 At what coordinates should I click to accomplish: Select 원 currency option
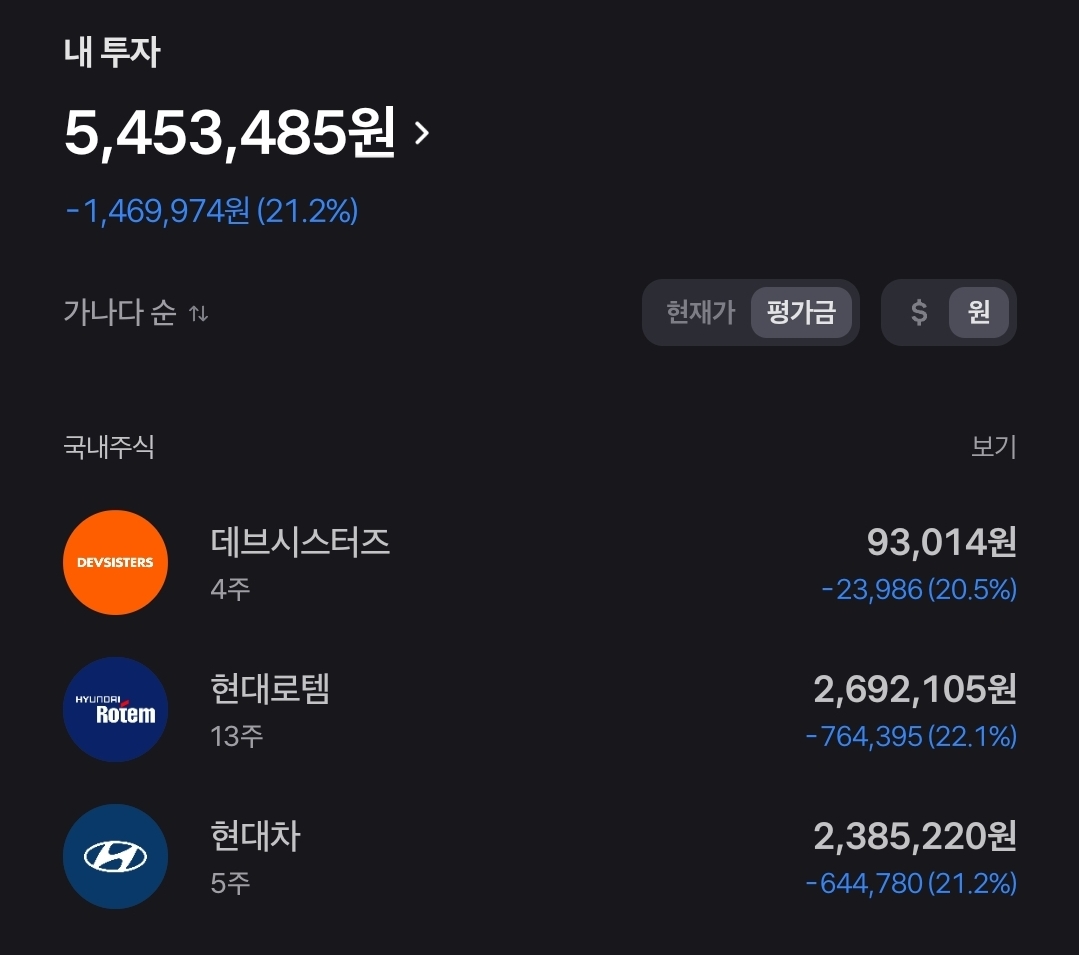[978, 313]
